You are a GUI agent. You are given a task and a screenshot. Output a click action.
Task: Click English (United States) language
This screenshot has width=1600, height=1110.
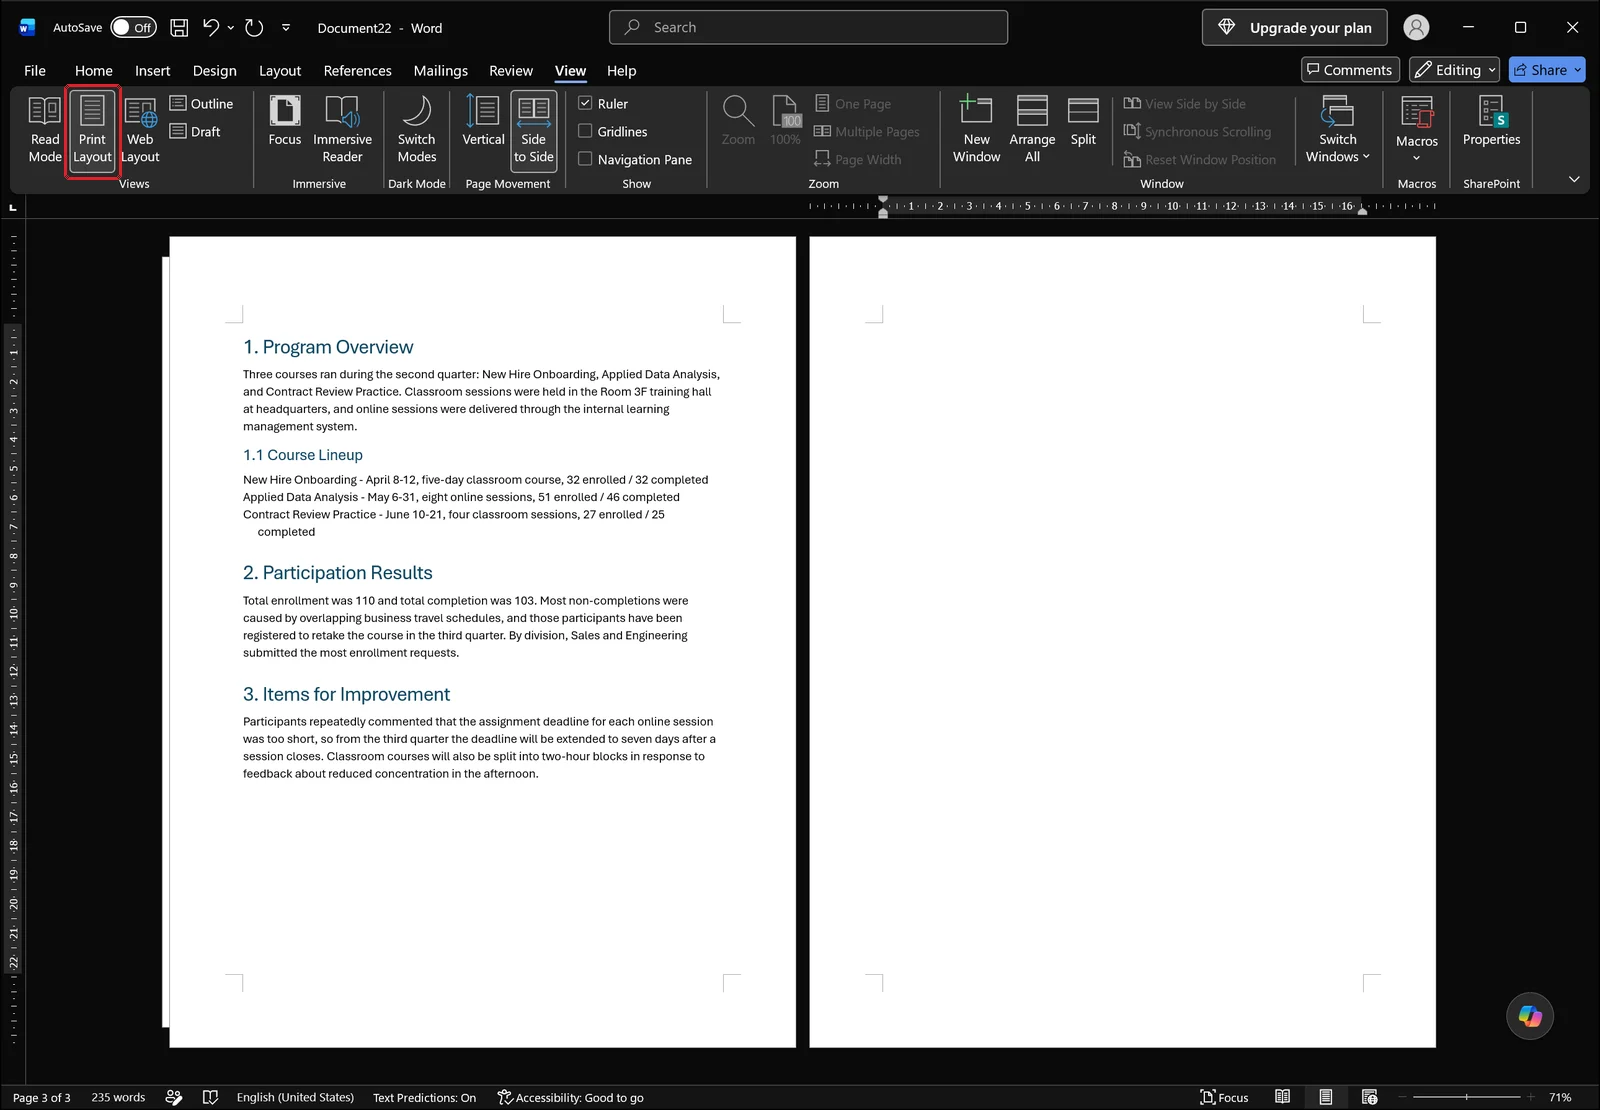point(295,1097)
